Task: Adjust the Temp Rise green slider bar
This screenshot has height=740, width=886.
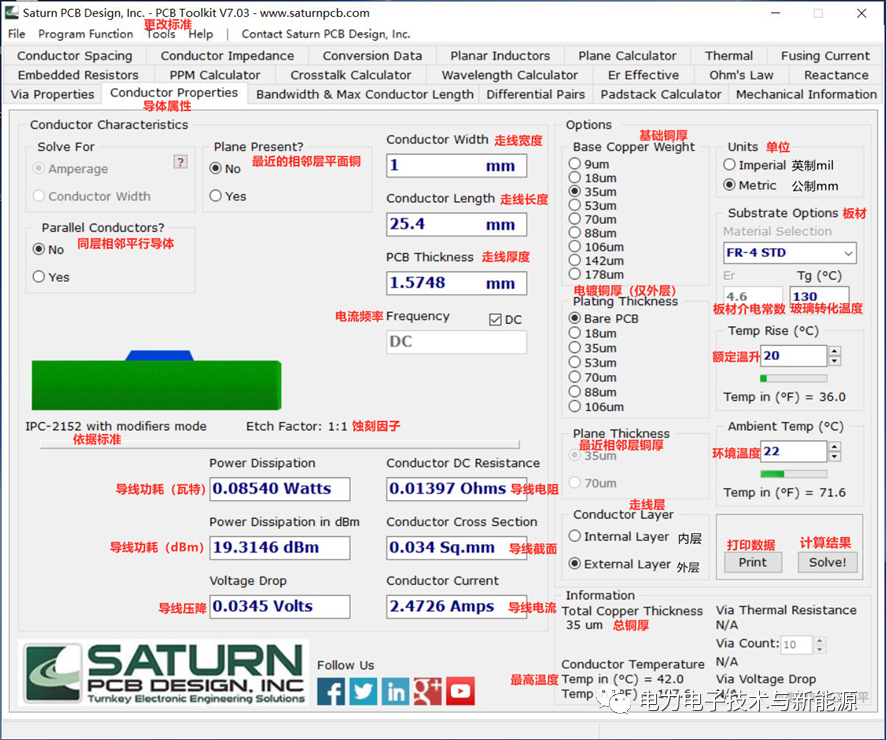Action: (x=793, y=378)
